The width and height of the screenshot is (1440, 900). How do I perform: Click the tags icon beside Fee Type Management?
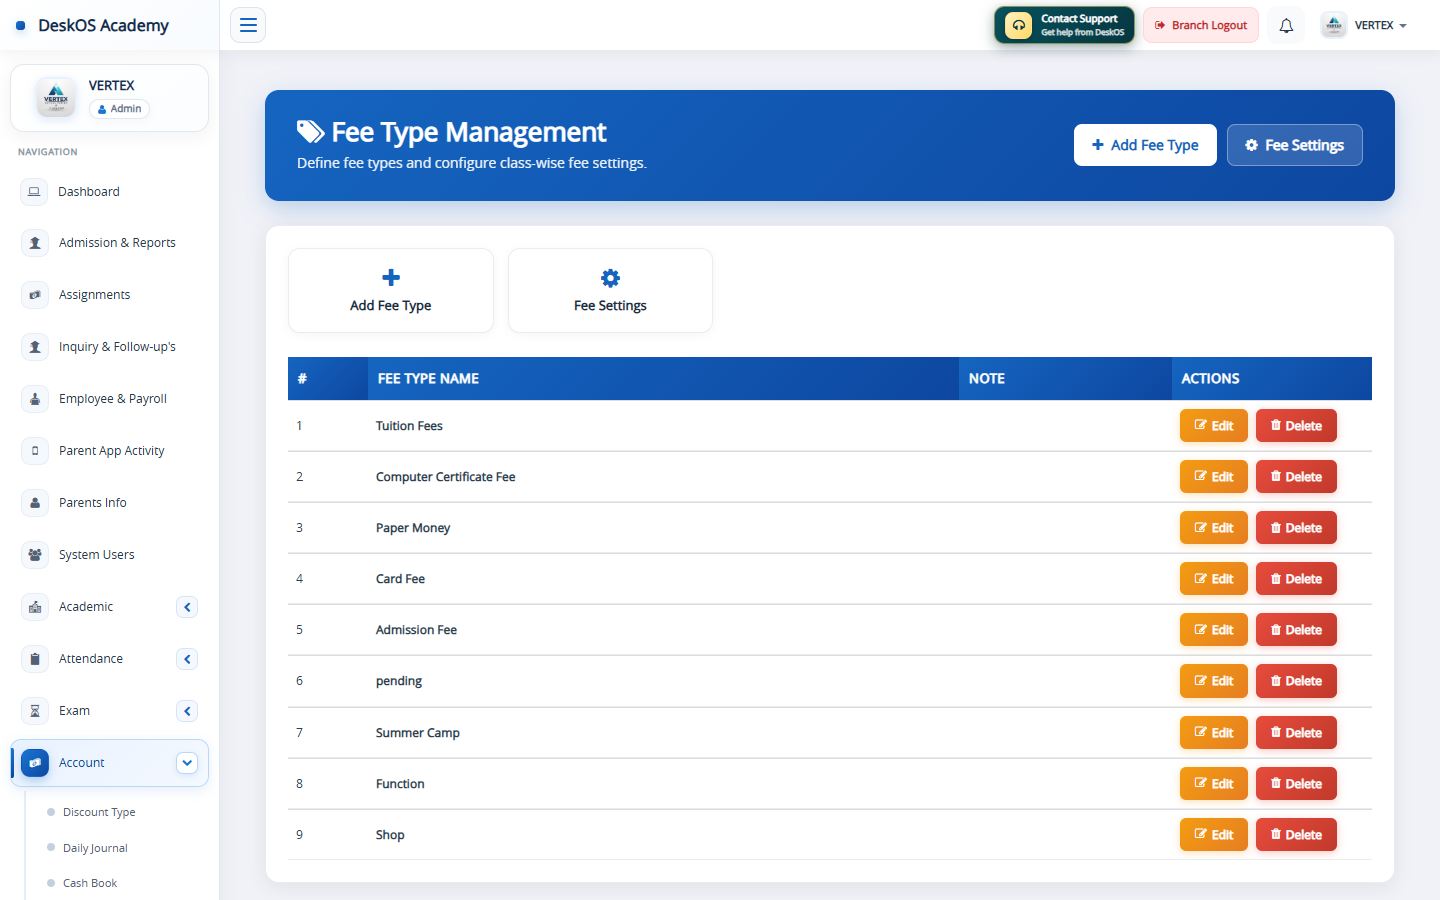pyautogui.click(x=311, y=131)
